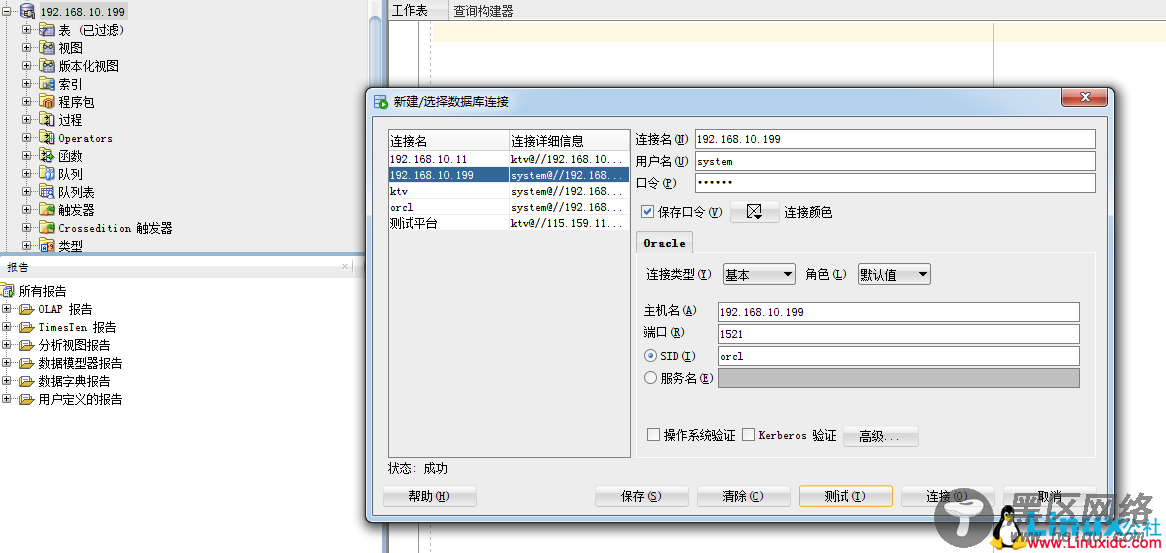Select the ktv connection row
This screenshot has width=1166, height=553.
(509, 191)
